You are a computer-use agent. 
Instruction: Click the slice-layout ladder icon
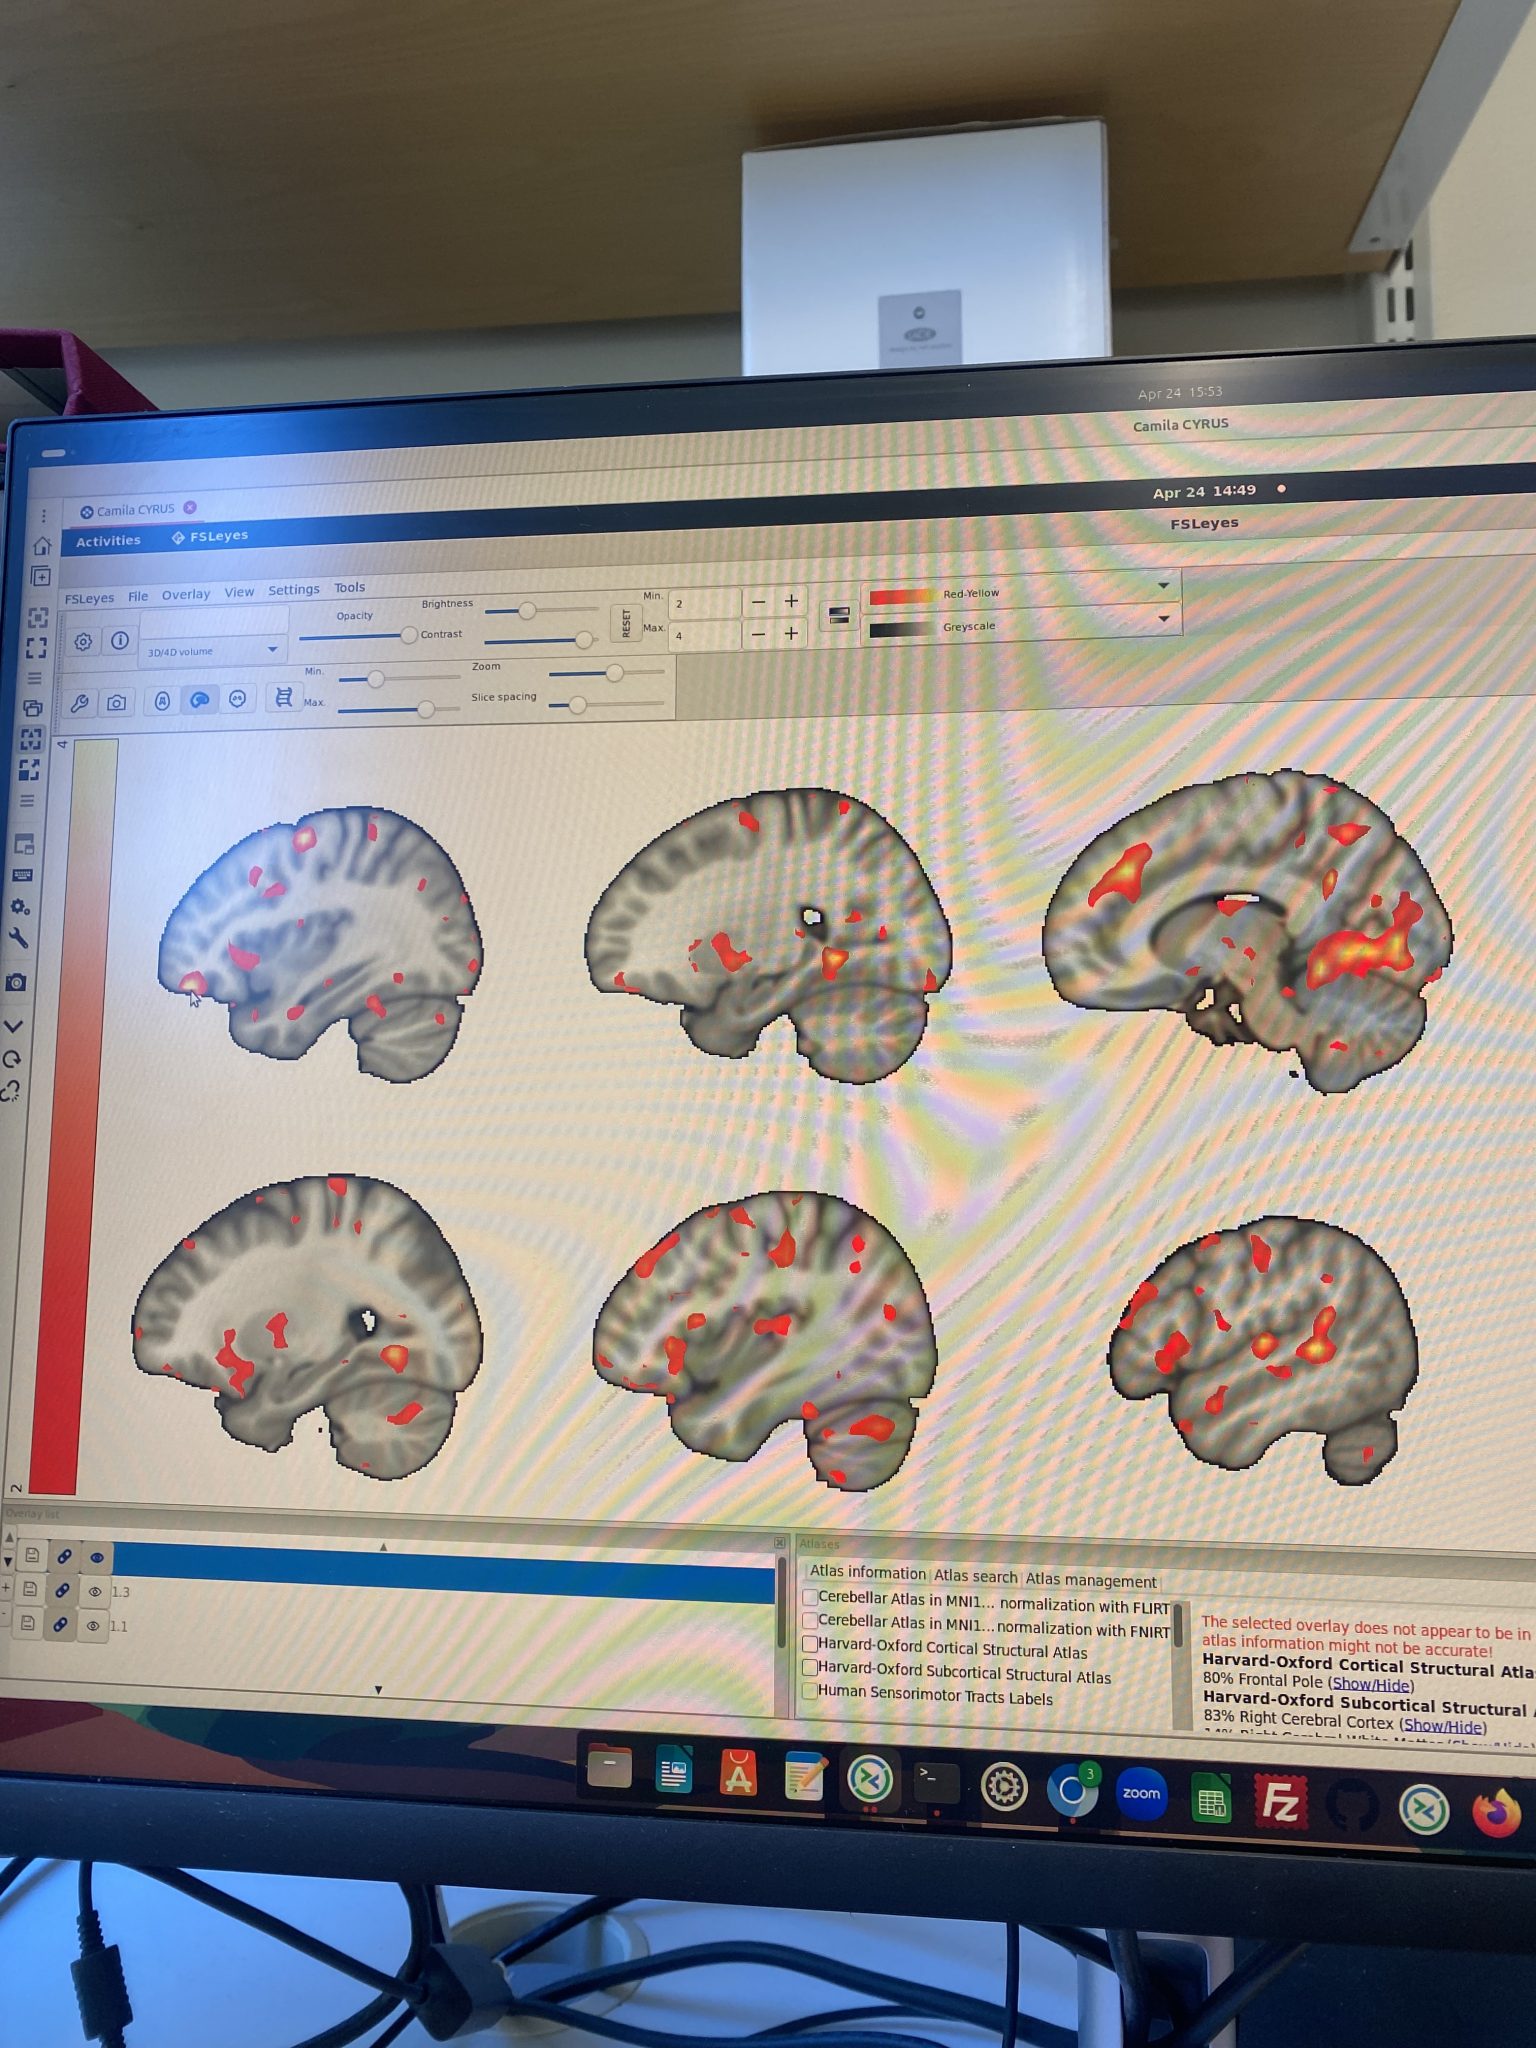(x=284, y=698)
